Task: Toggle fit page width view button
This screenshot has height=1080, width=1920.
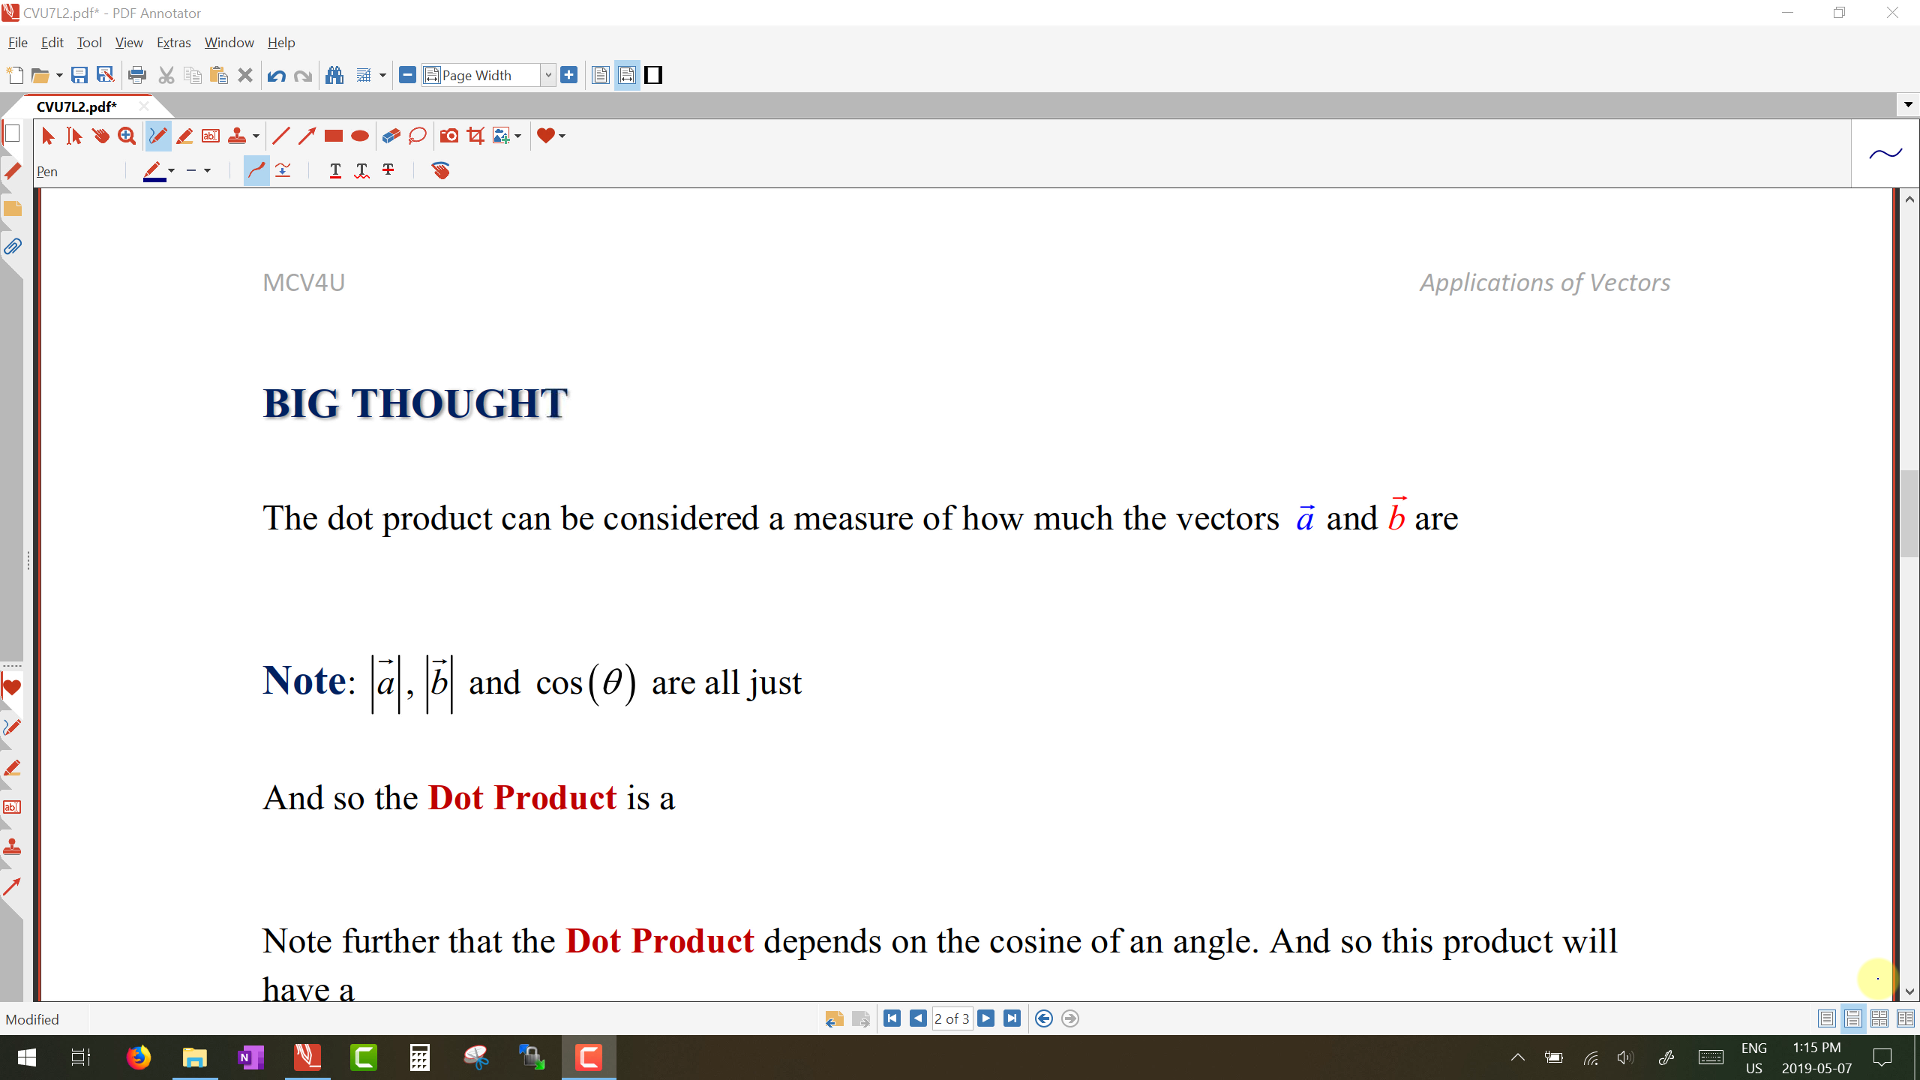Action: [627, 75]
